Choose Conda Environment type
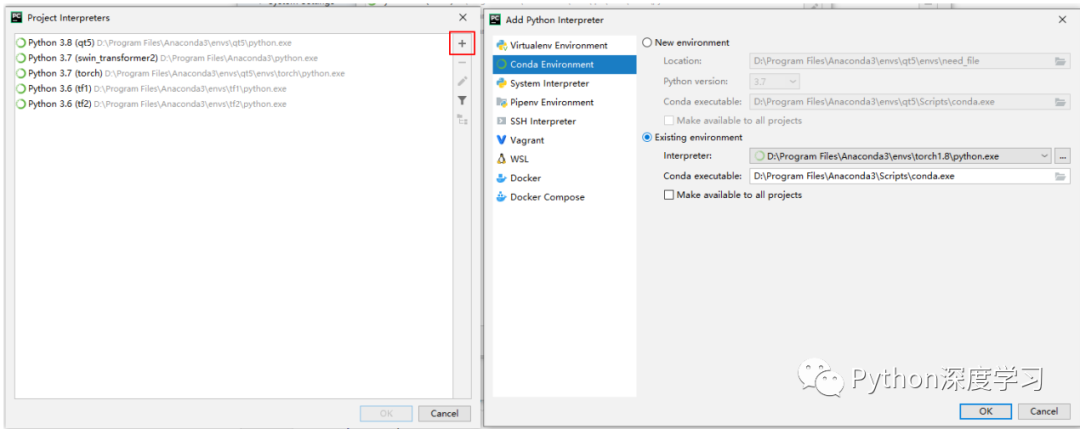Viewport: 1080px width, 429px height. [x=565, y=65]
